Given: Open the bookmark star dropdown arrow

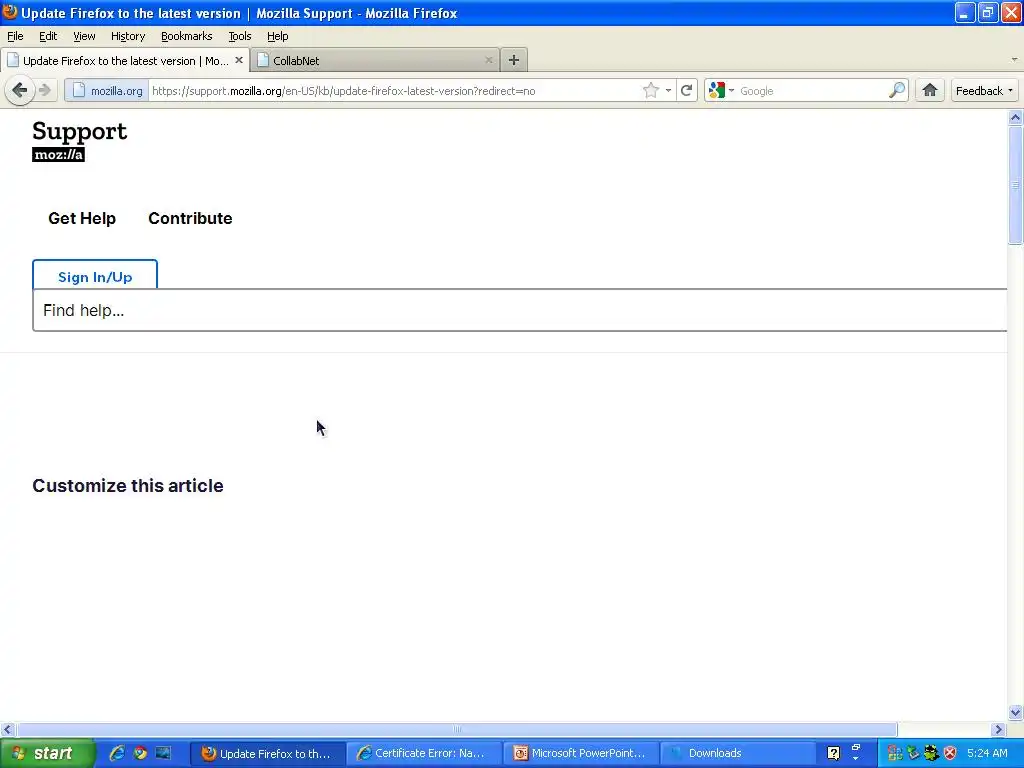Looking at the screenshot, I should tap(668, 90).
